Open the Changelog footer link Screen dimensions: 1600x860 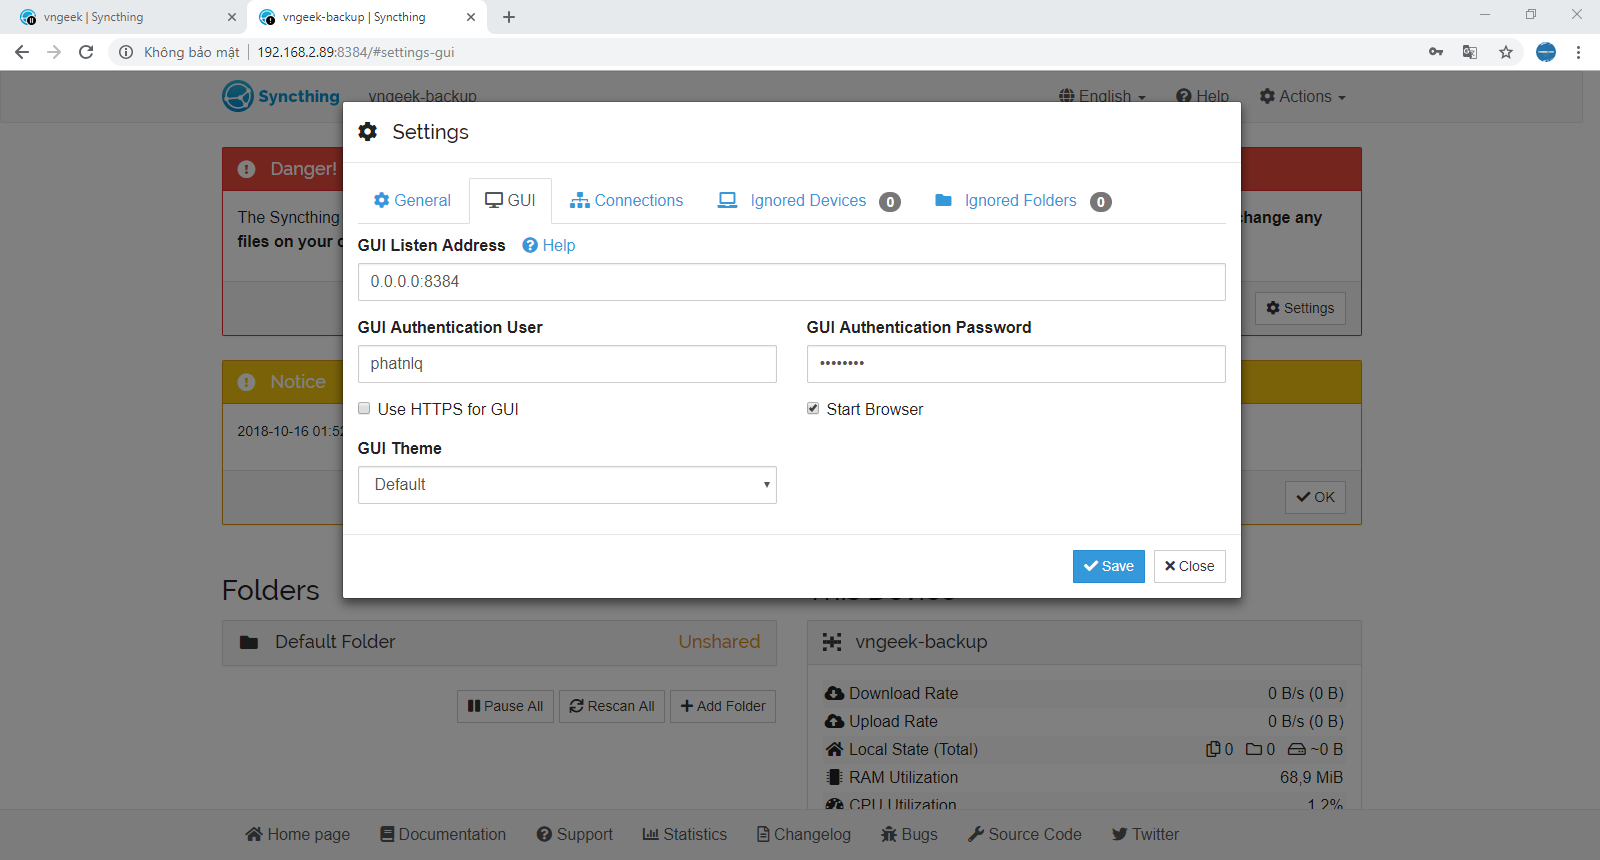pos(804,834)
